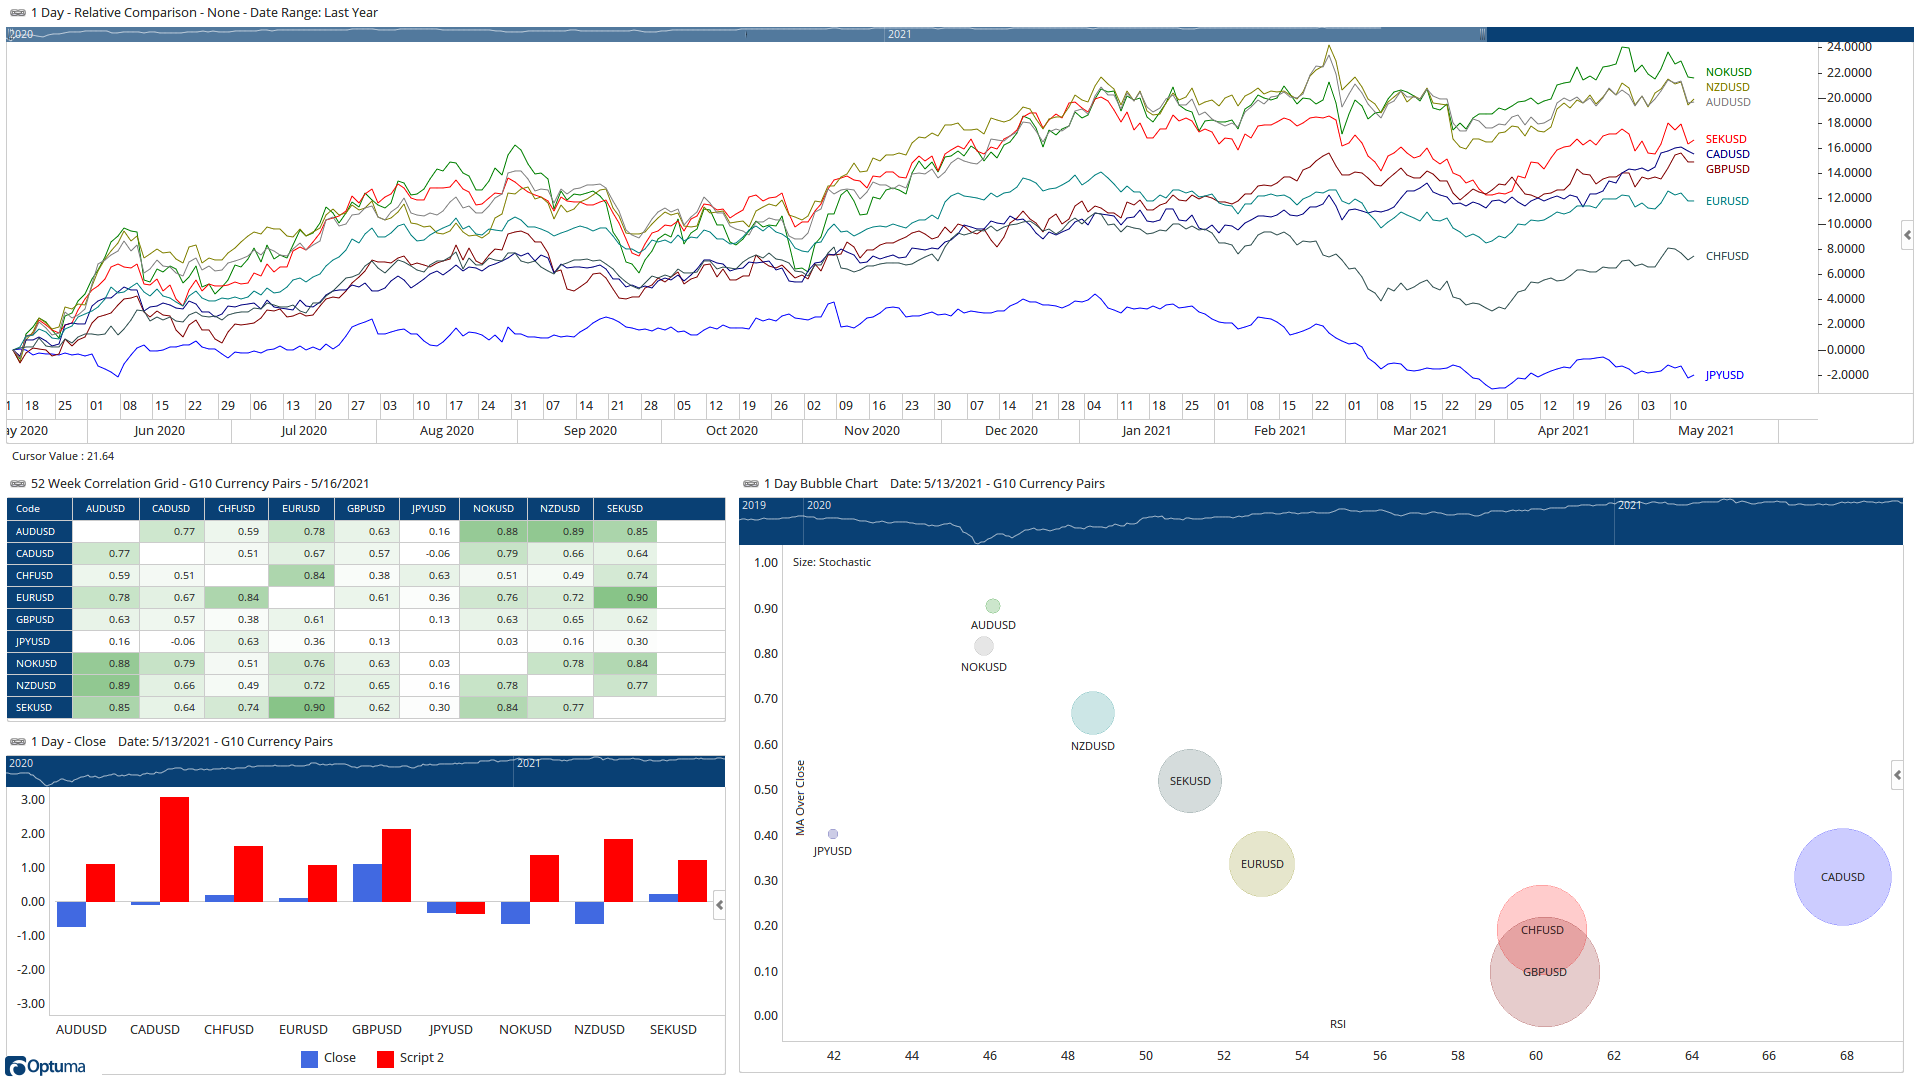Click the Optuma logo
The height and width of the screenshot is (1080, 1920).
pos(46,1066)
